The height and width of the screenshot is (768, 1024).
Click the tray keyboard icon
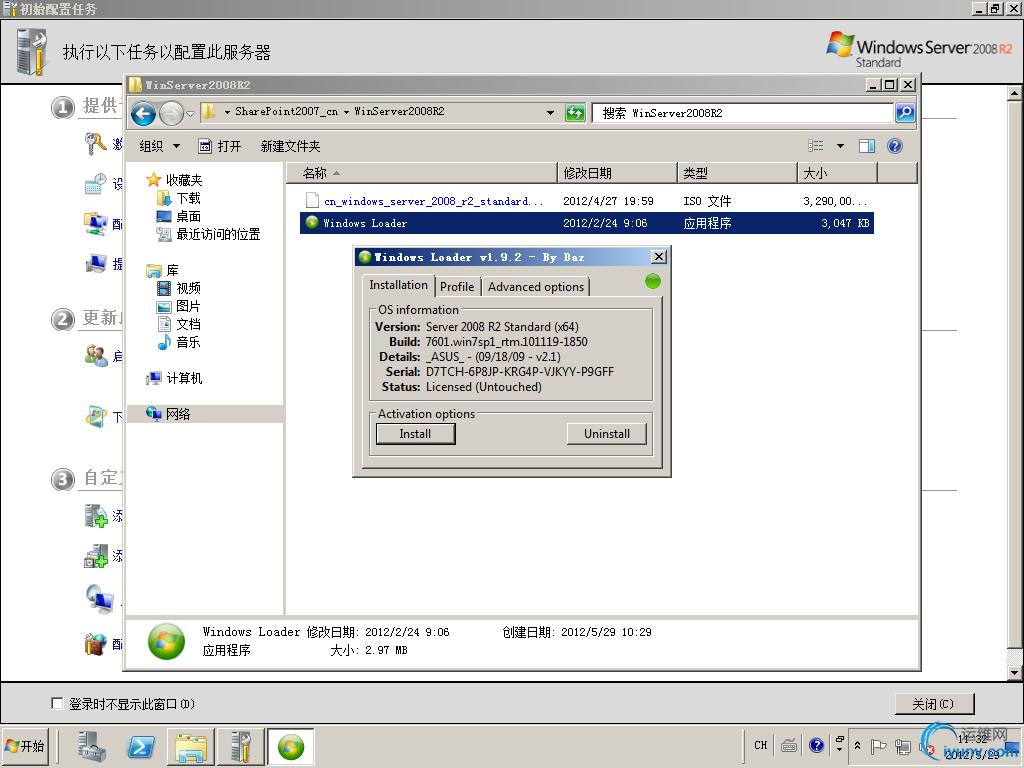789,745
